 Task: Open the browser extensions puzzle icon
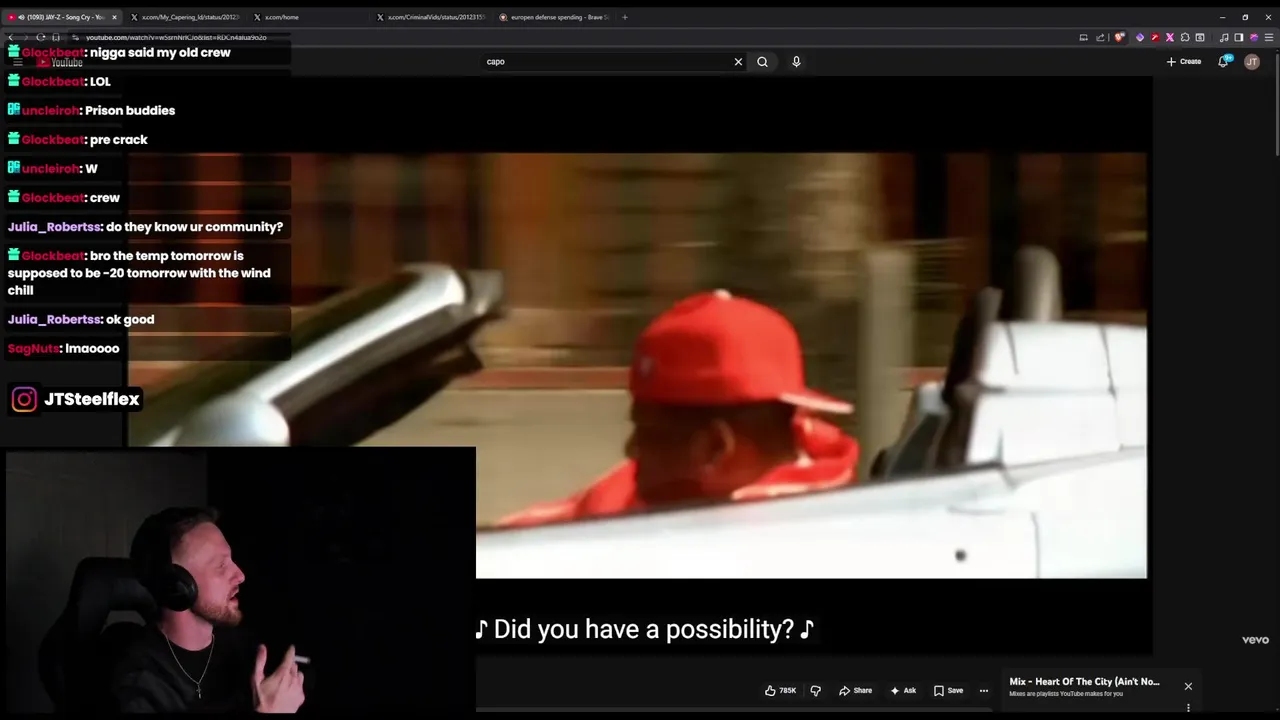(1185, 37)
